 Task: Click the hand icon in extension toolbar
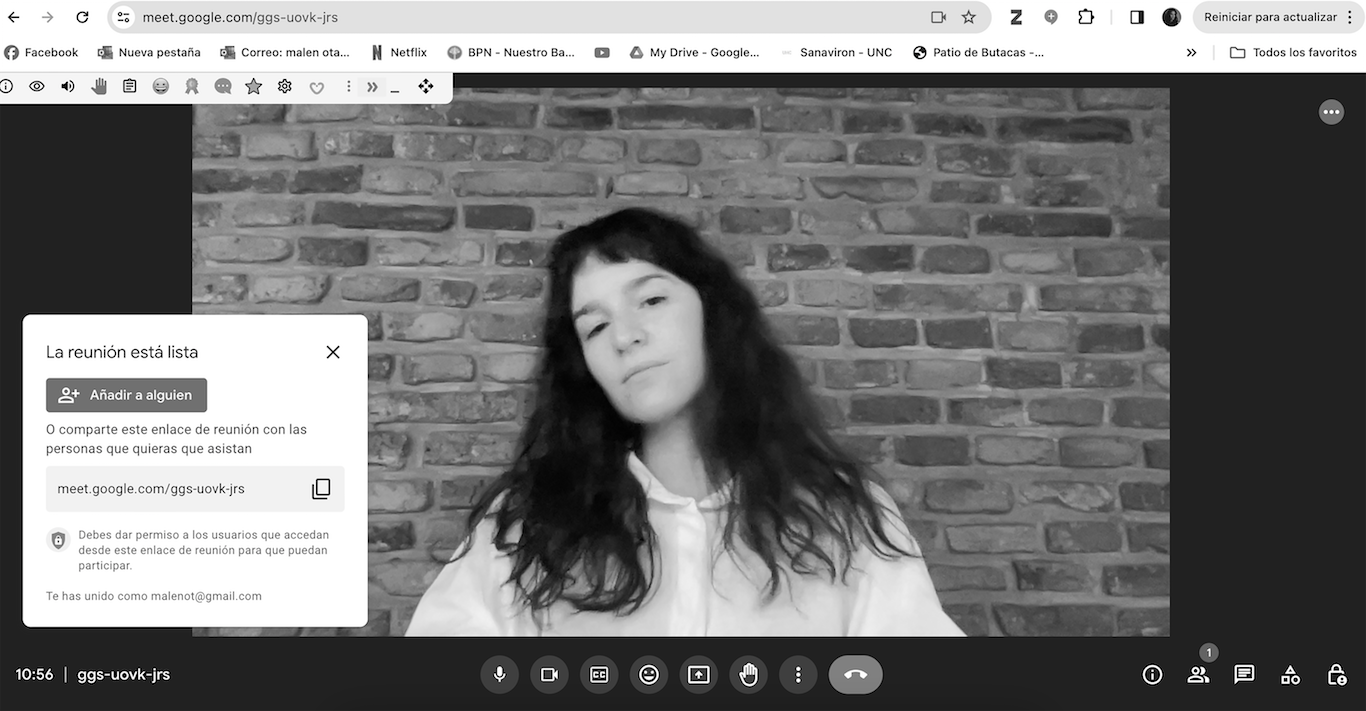click(x=99, y=87)
